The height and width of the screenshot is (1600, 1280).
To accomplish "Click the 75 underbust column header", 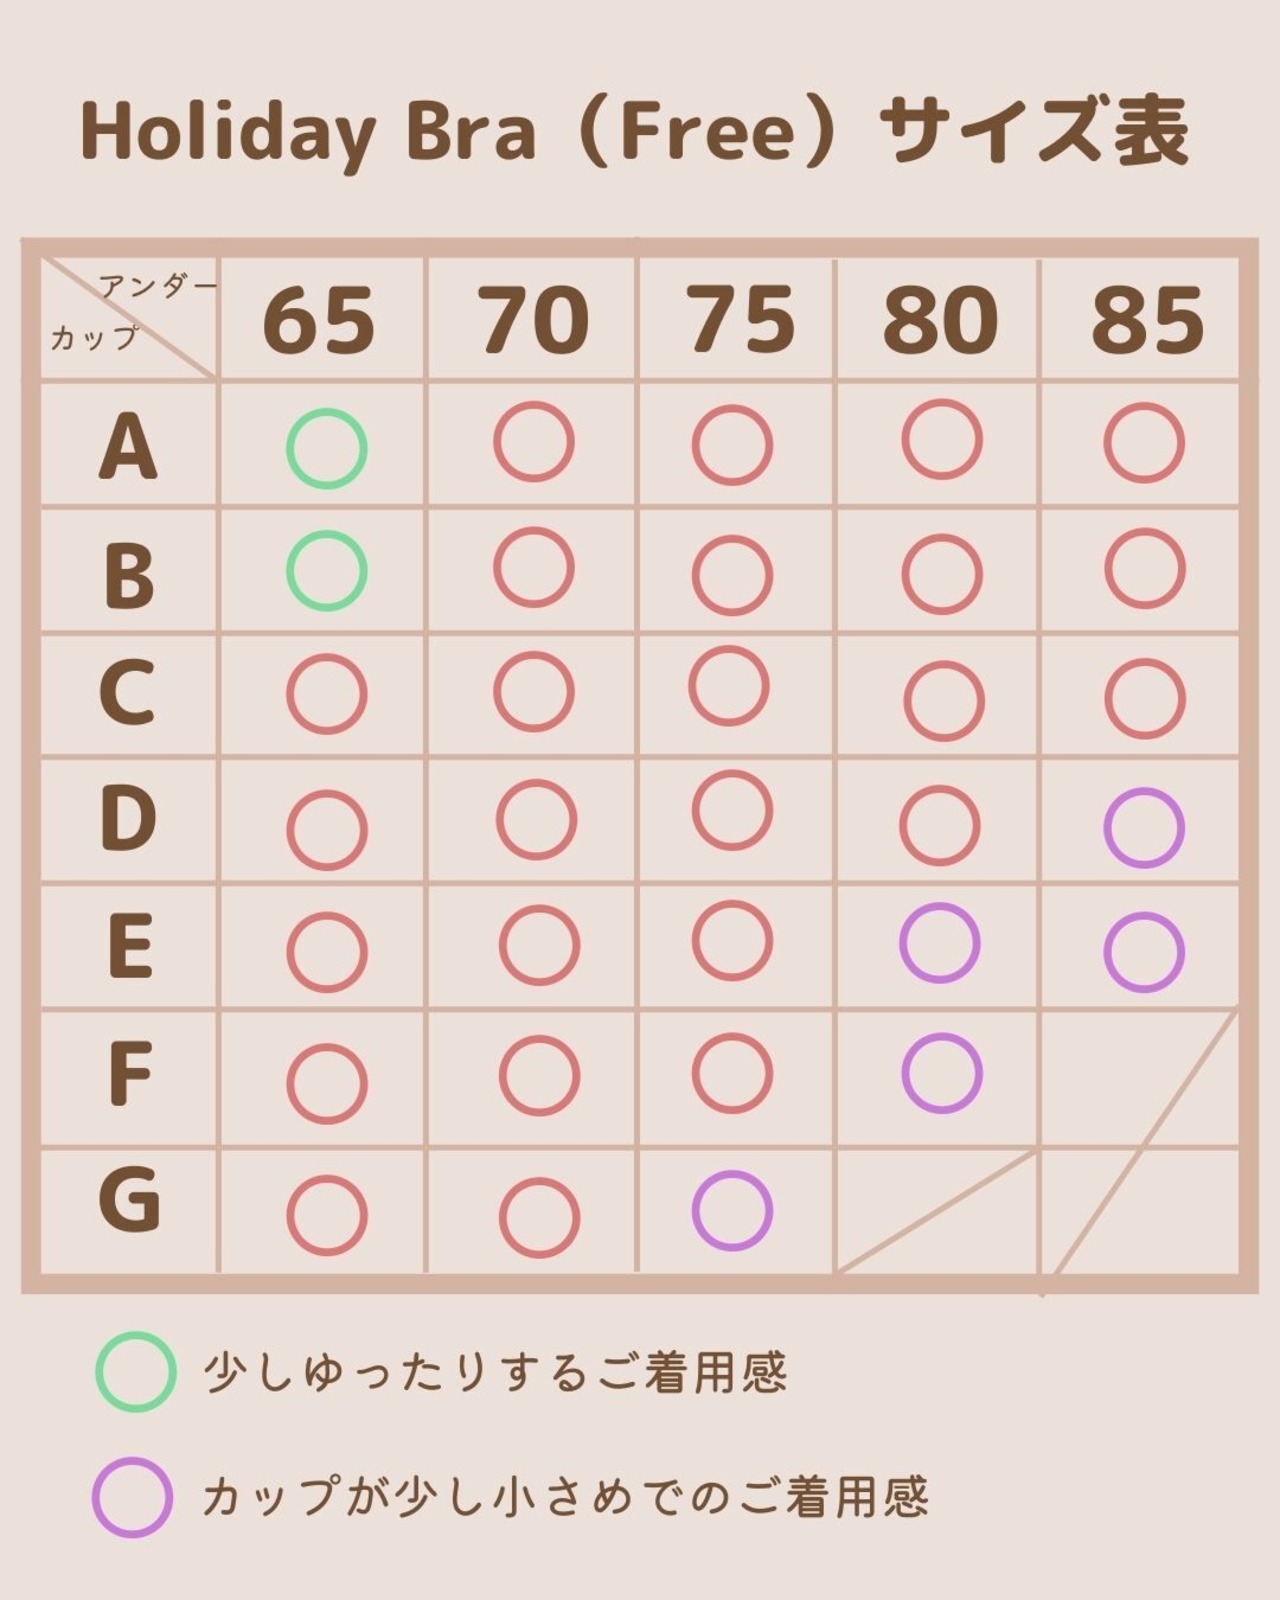I will [741, 321].
